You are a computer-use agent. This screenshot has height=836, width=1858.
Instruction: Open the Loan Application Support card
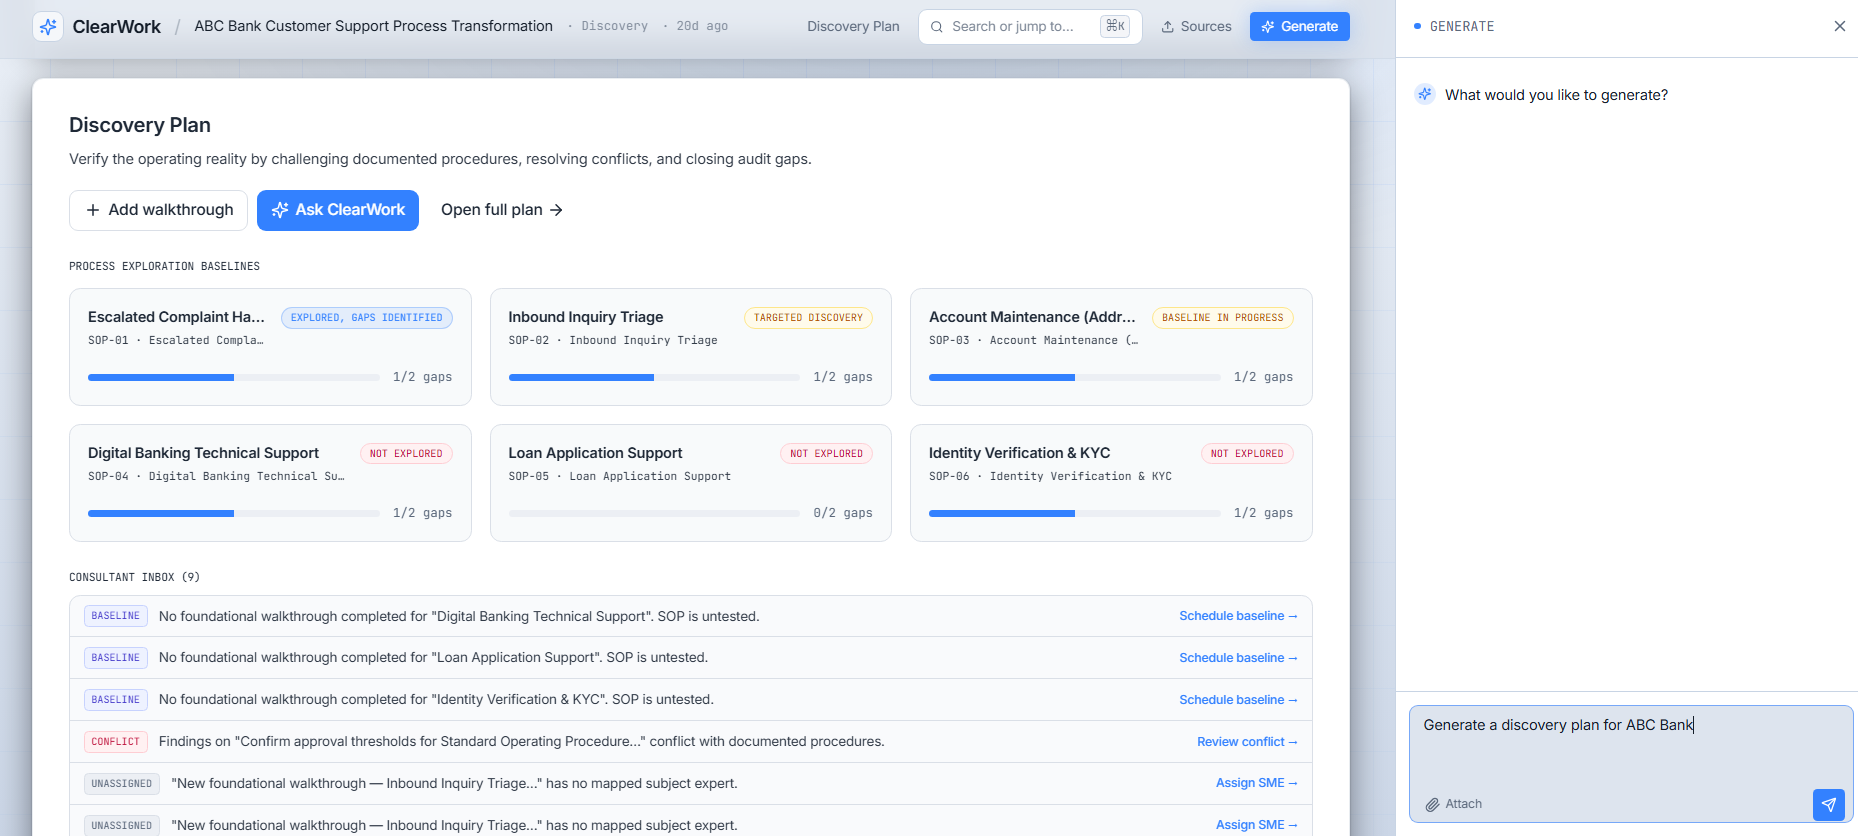pos(691,483)
